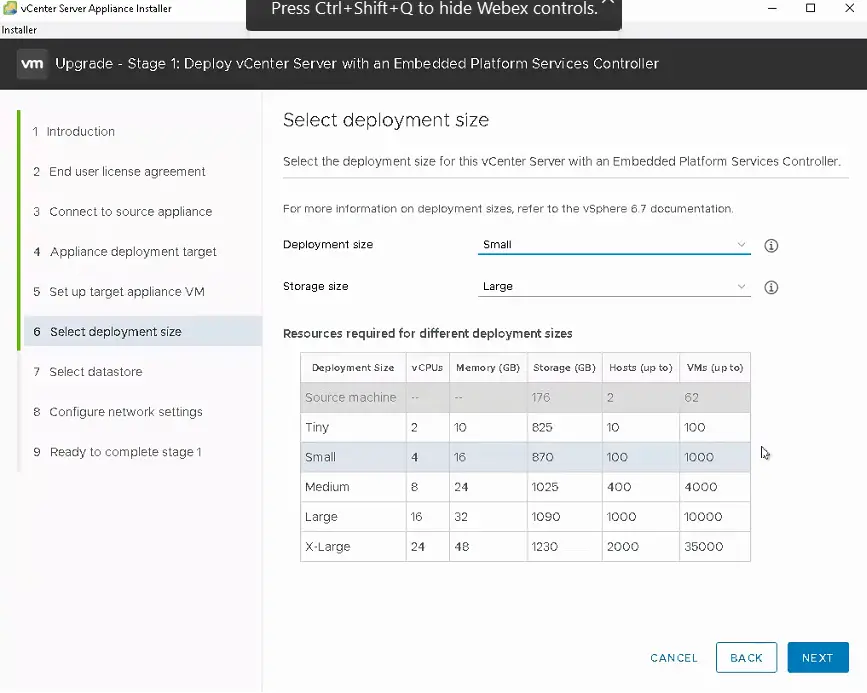Open the Deployment size dropdown

tap(614, 245)
